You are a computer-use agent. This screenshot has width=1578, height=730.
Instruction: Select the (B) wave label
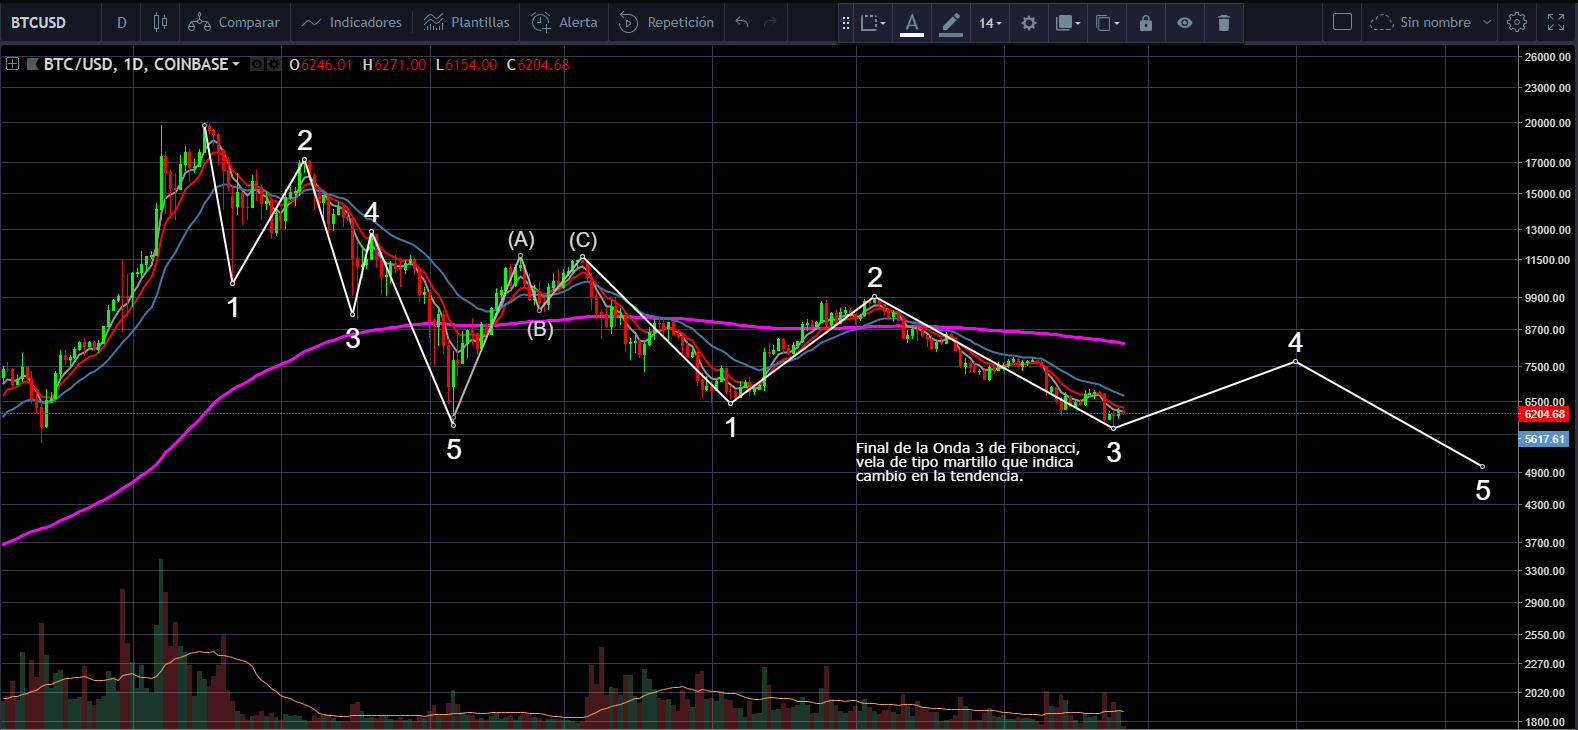(x=540, y=329)
